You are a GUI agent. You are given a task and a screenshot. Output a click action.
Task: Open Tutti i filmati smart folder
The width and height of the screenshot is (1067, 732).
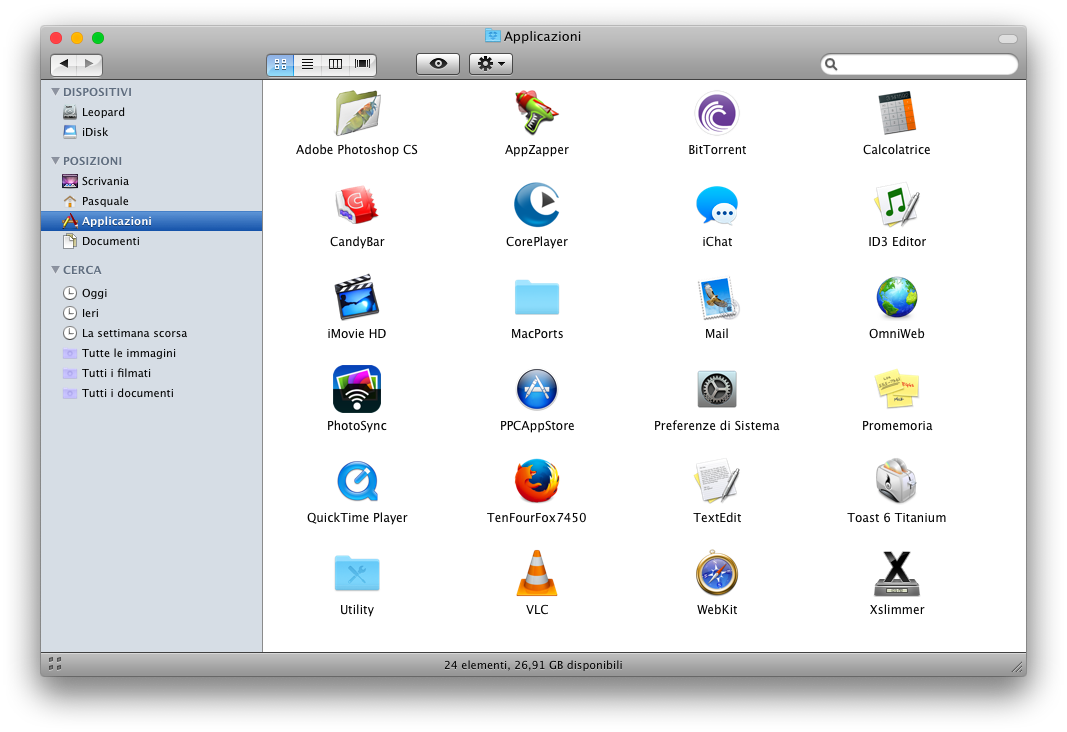coord(151,373)
